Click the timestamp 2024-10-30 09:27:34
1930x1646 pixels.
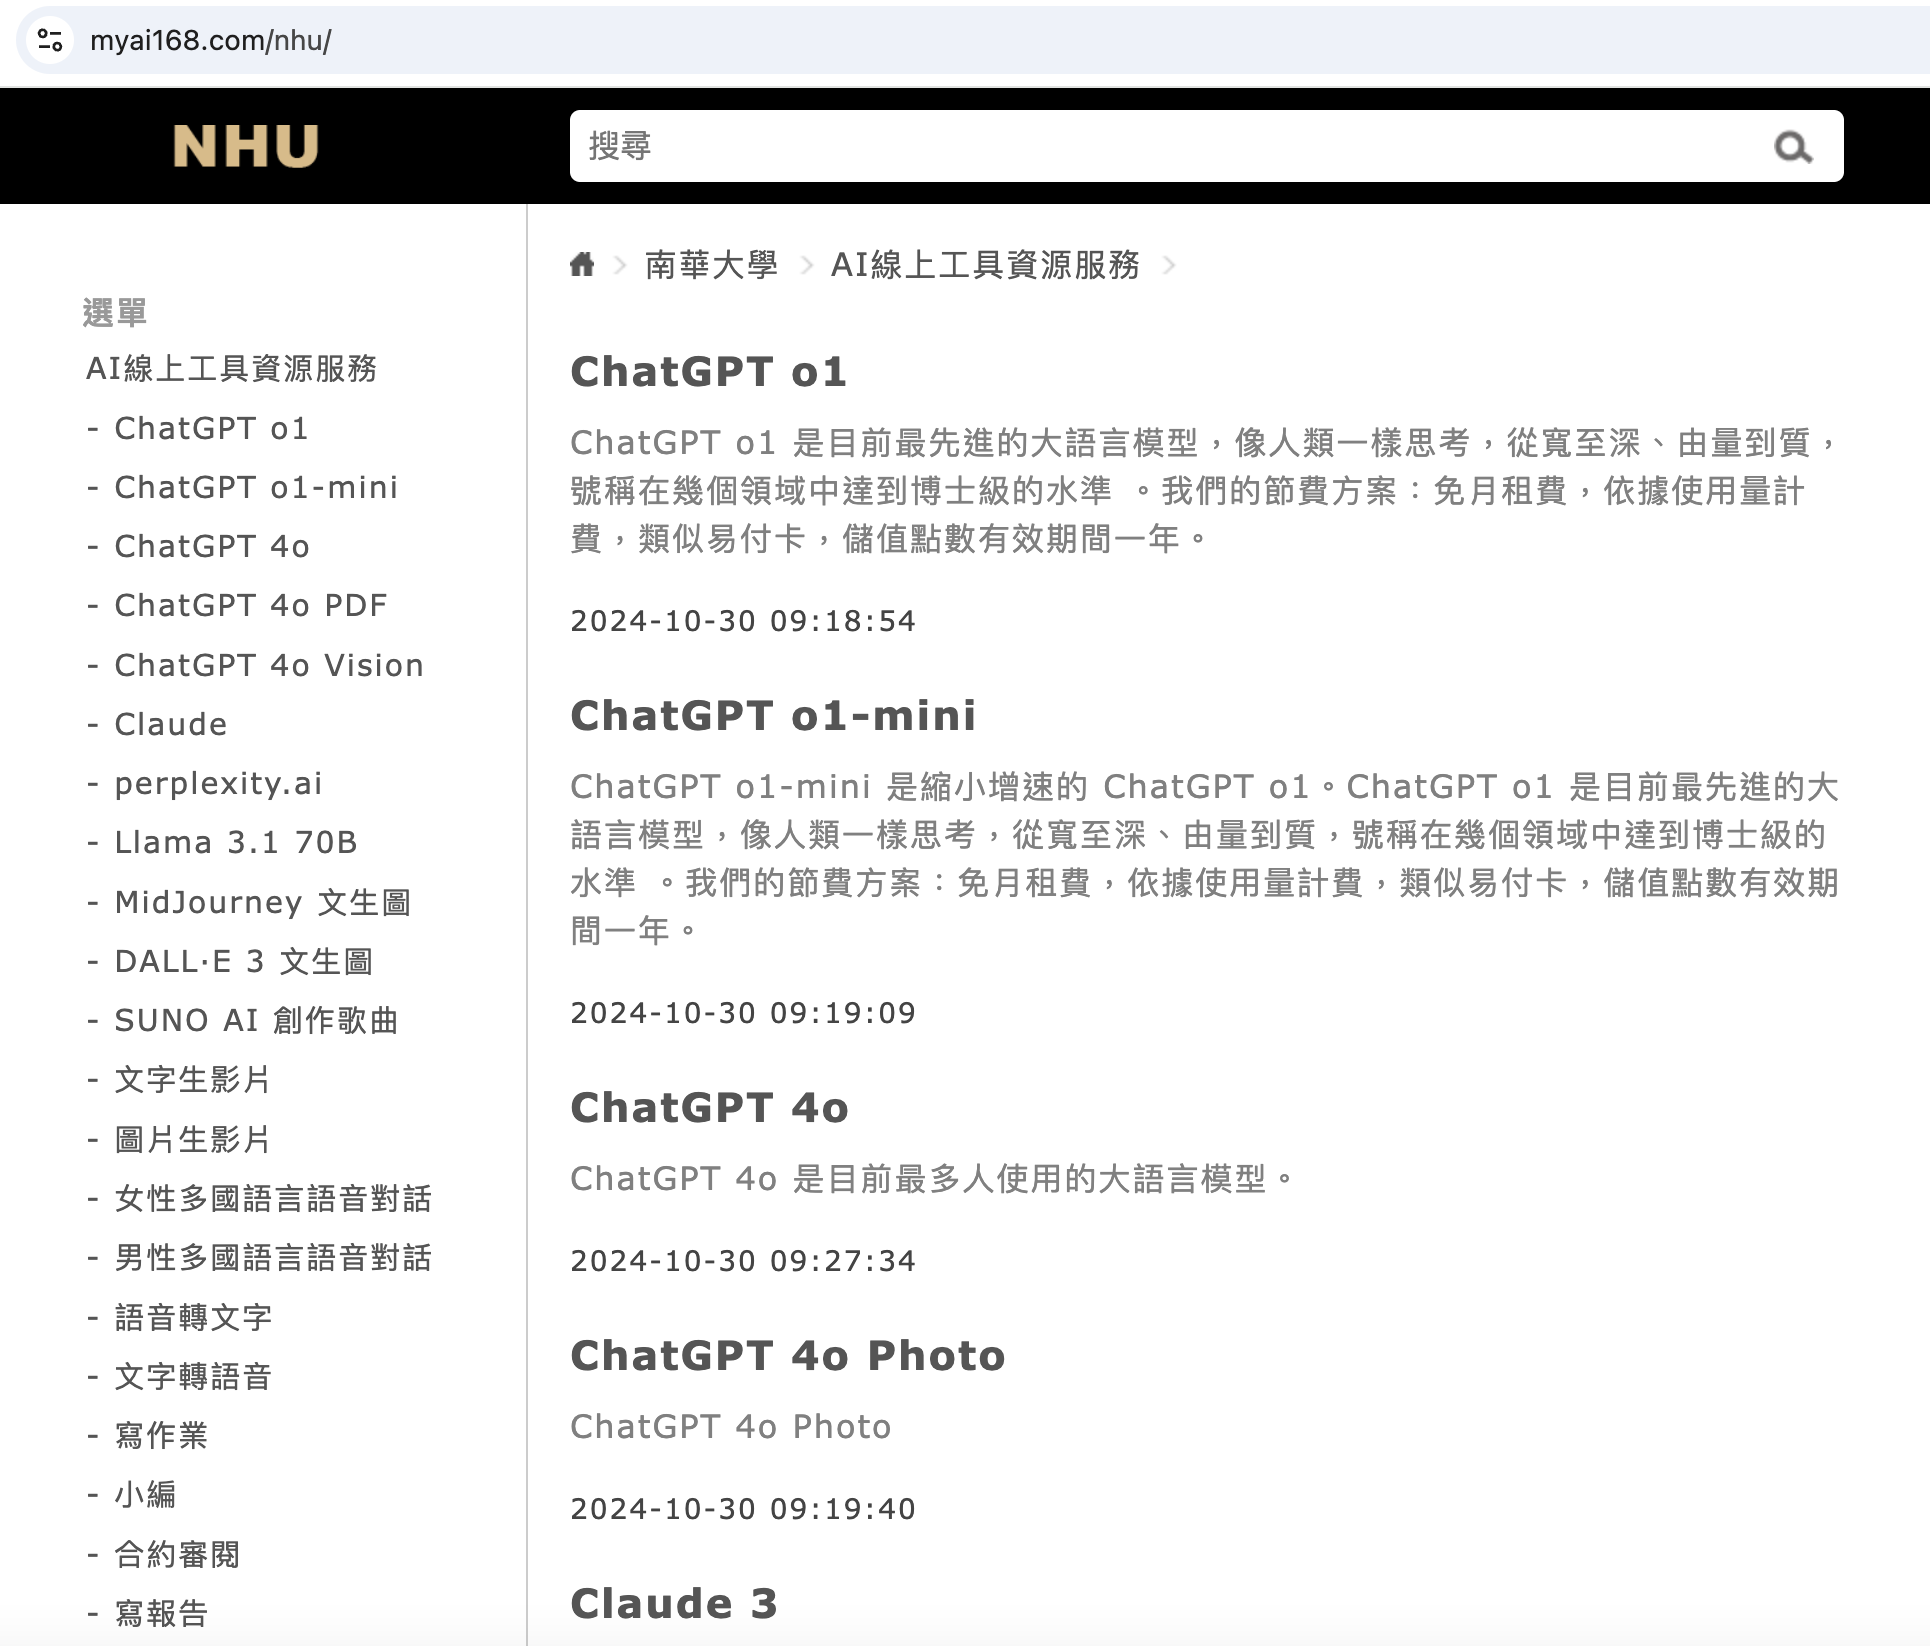pos(743,1261)
